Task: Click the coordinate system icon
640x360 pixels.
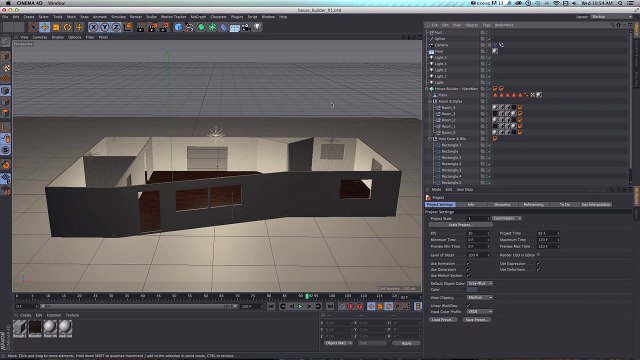Action: click(x=128, y=27)
